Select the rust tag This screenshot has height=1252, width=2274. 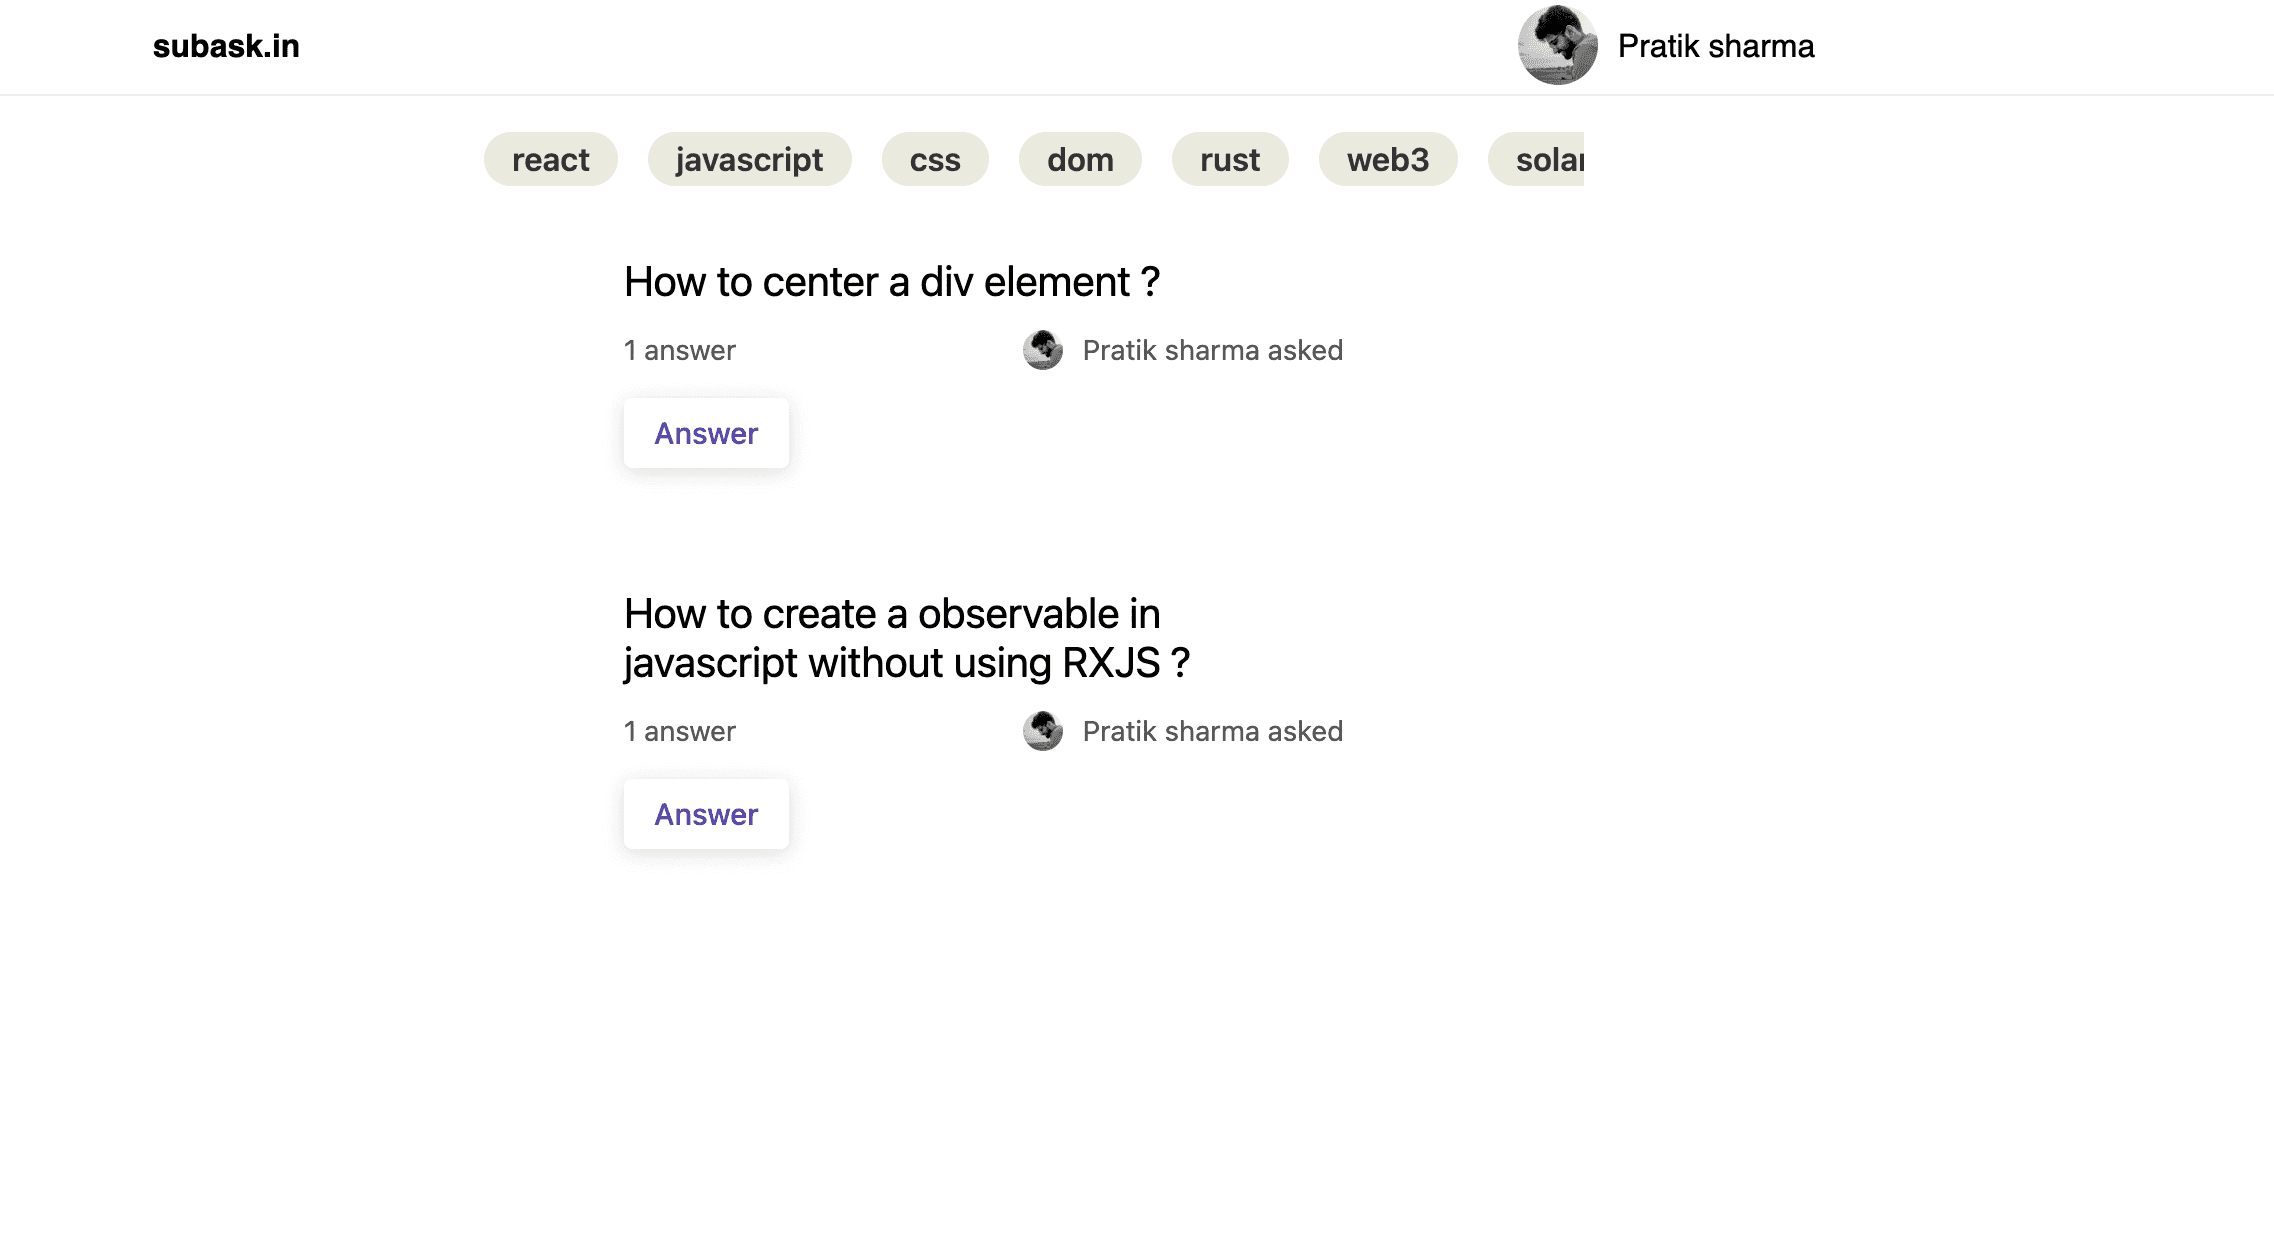pos(1229,158)
